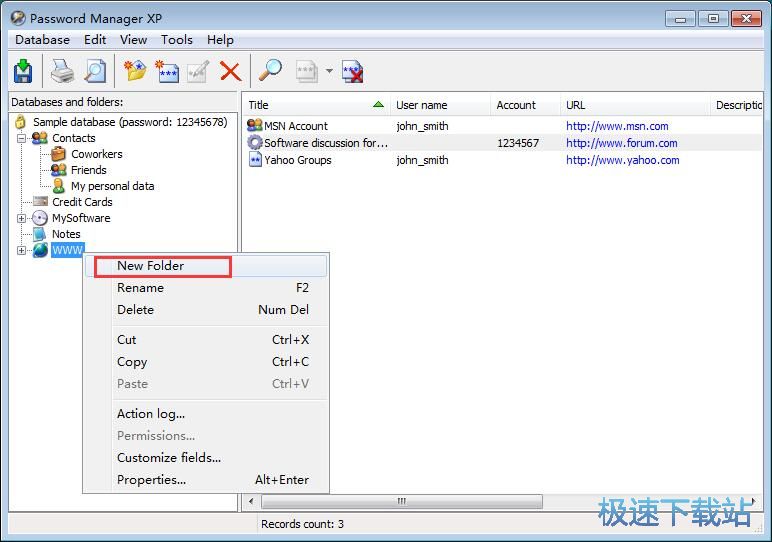
Task: Choose New Folder from the context menu
Action: 150,266
